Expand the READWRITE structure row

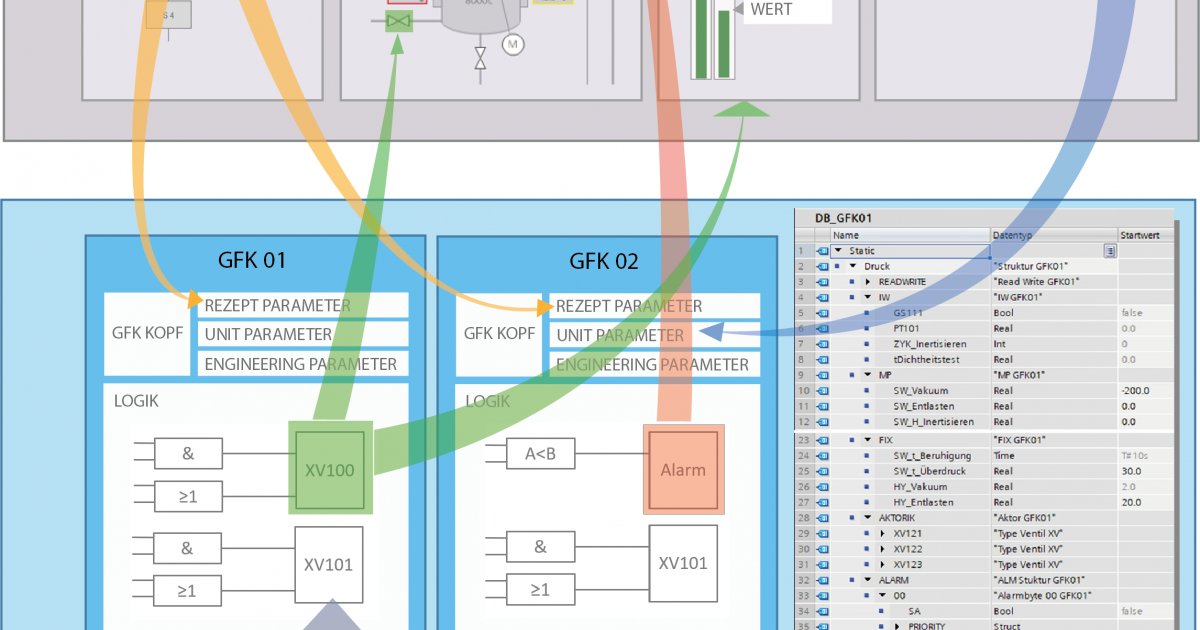(x=867, y=282)
